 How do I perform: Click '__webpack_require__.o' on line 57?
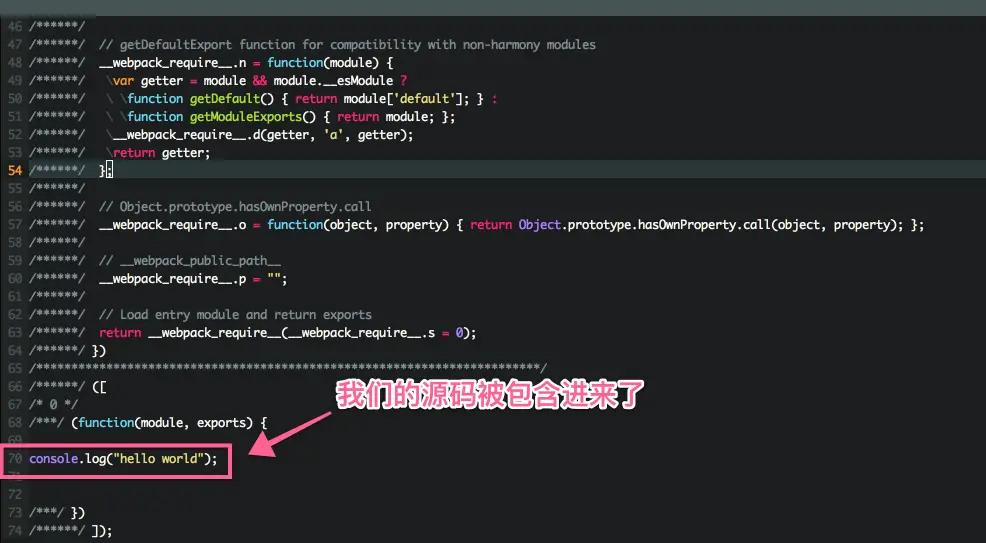click(x=172, y=224)
